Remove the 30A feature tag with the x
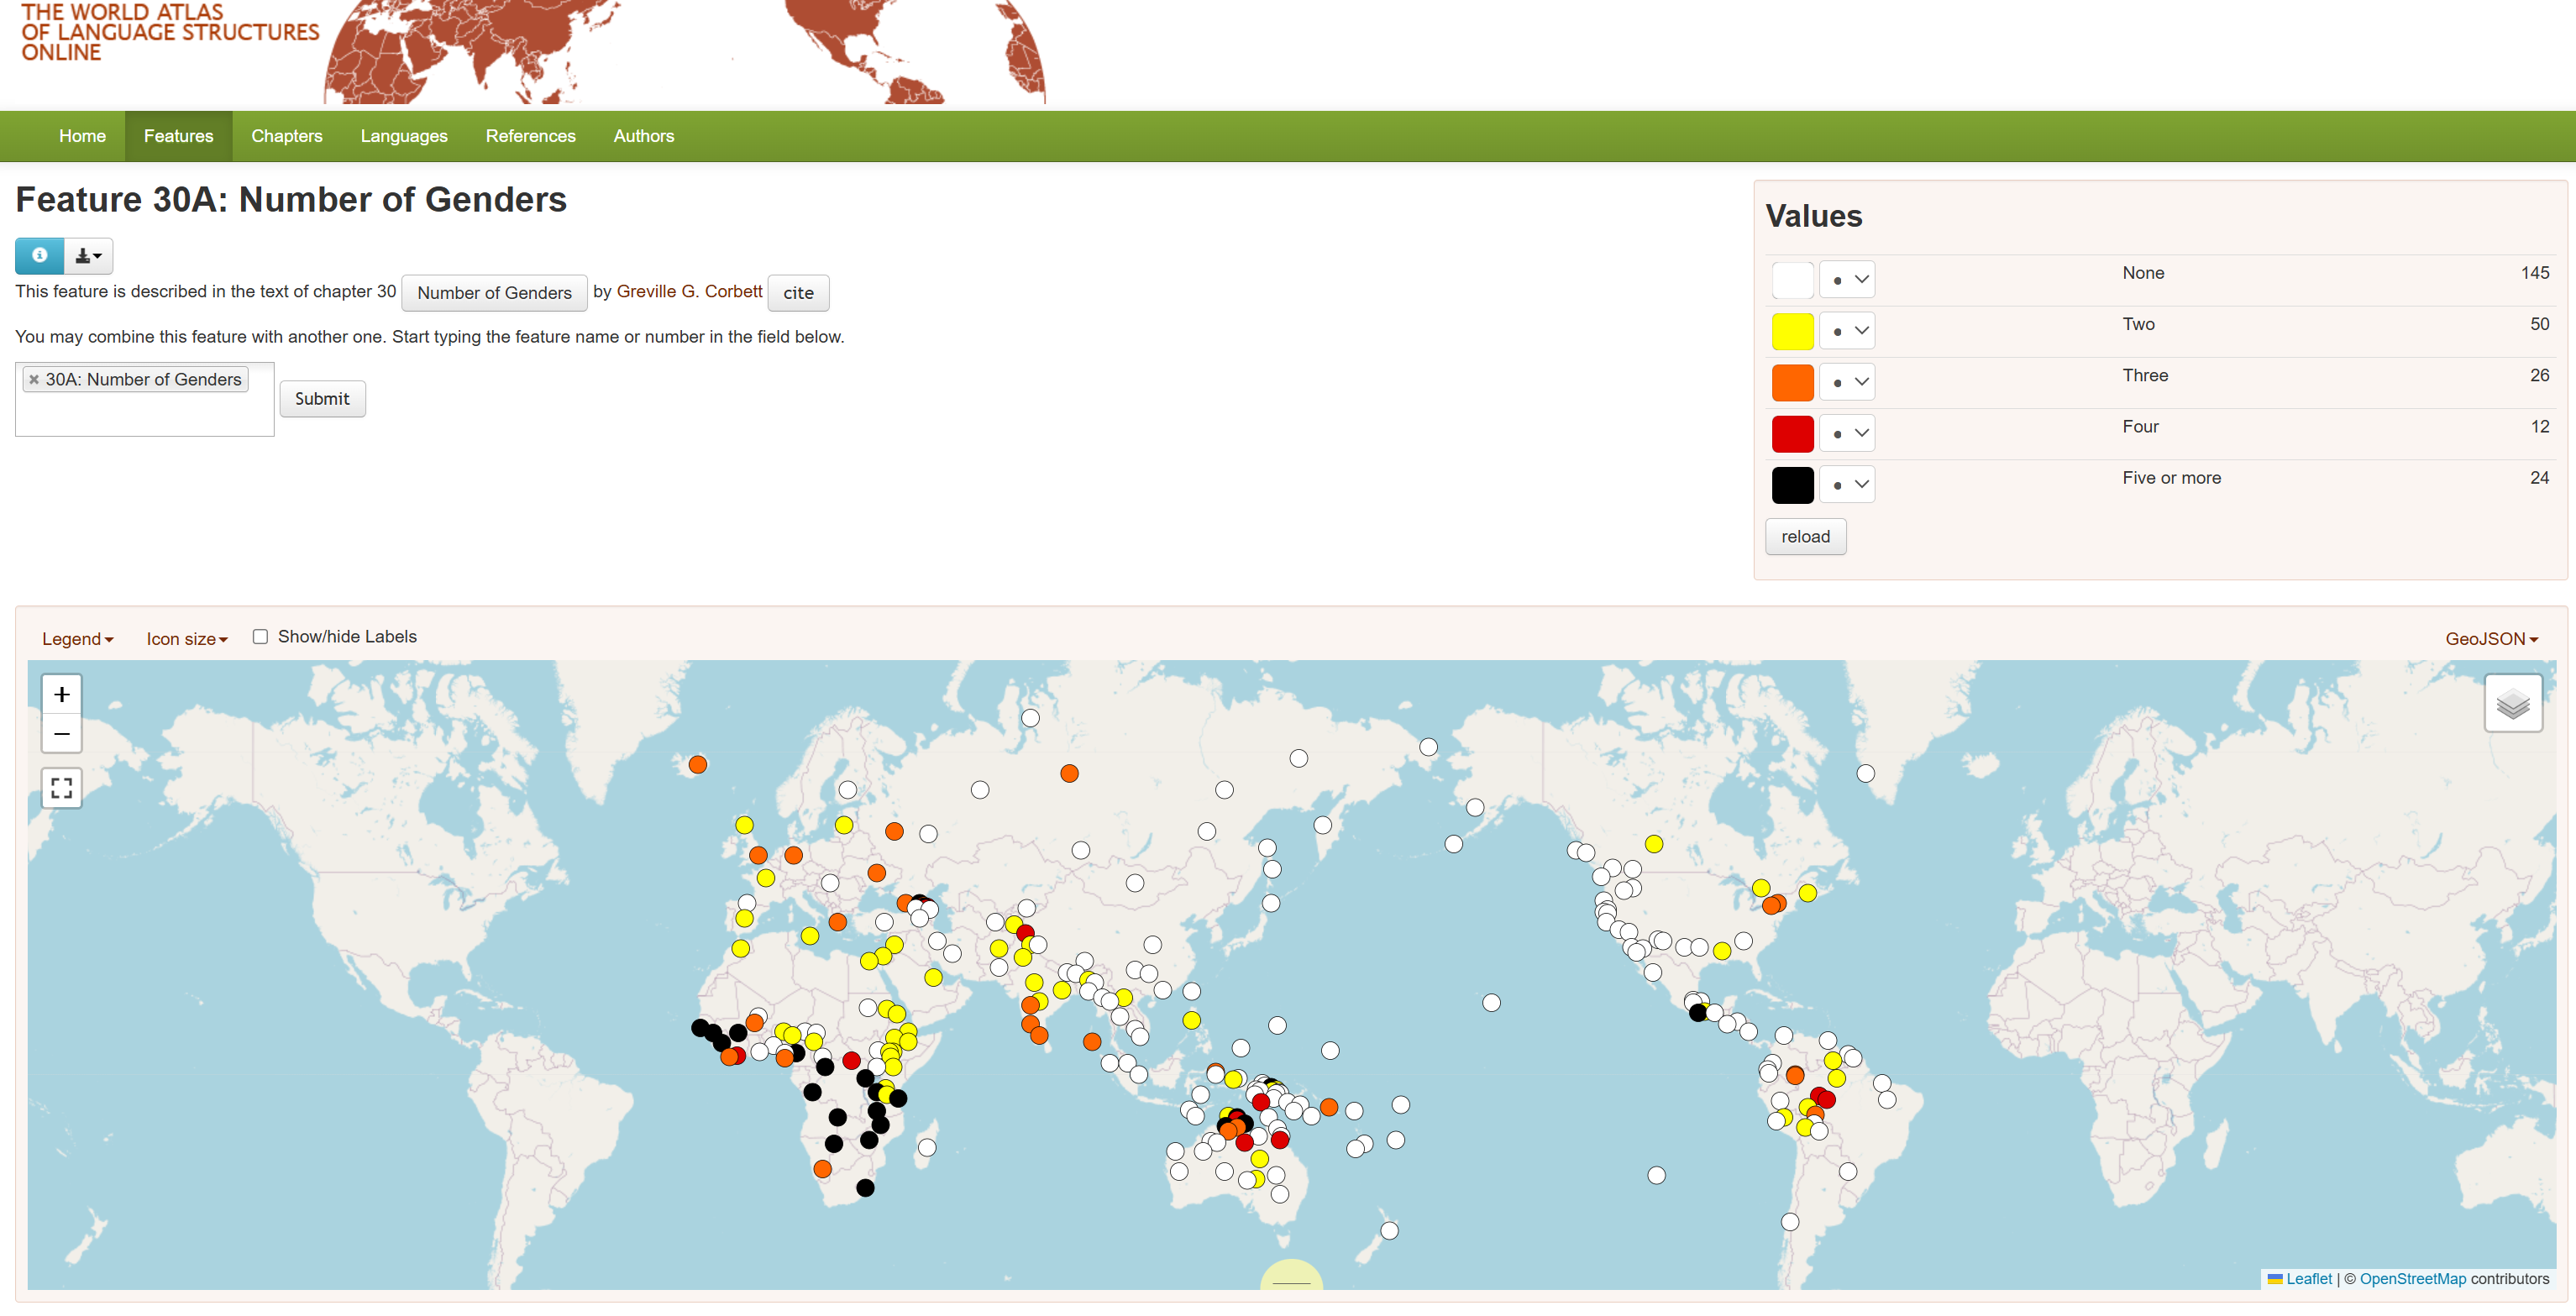Viewport: 2576px width, 1316px height. click(34, 379)
